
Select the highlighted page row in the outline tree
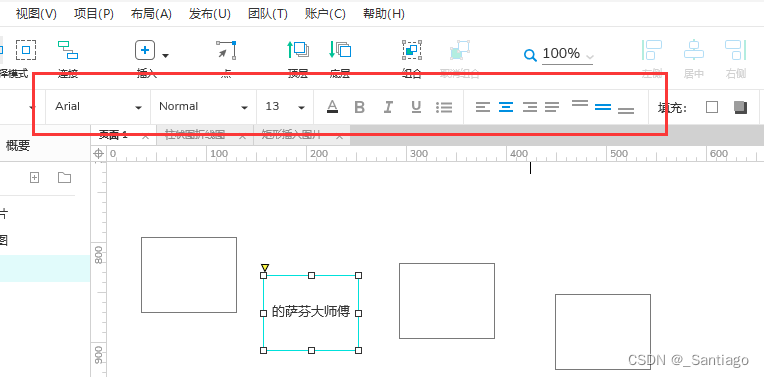click(x=45, y=268)
